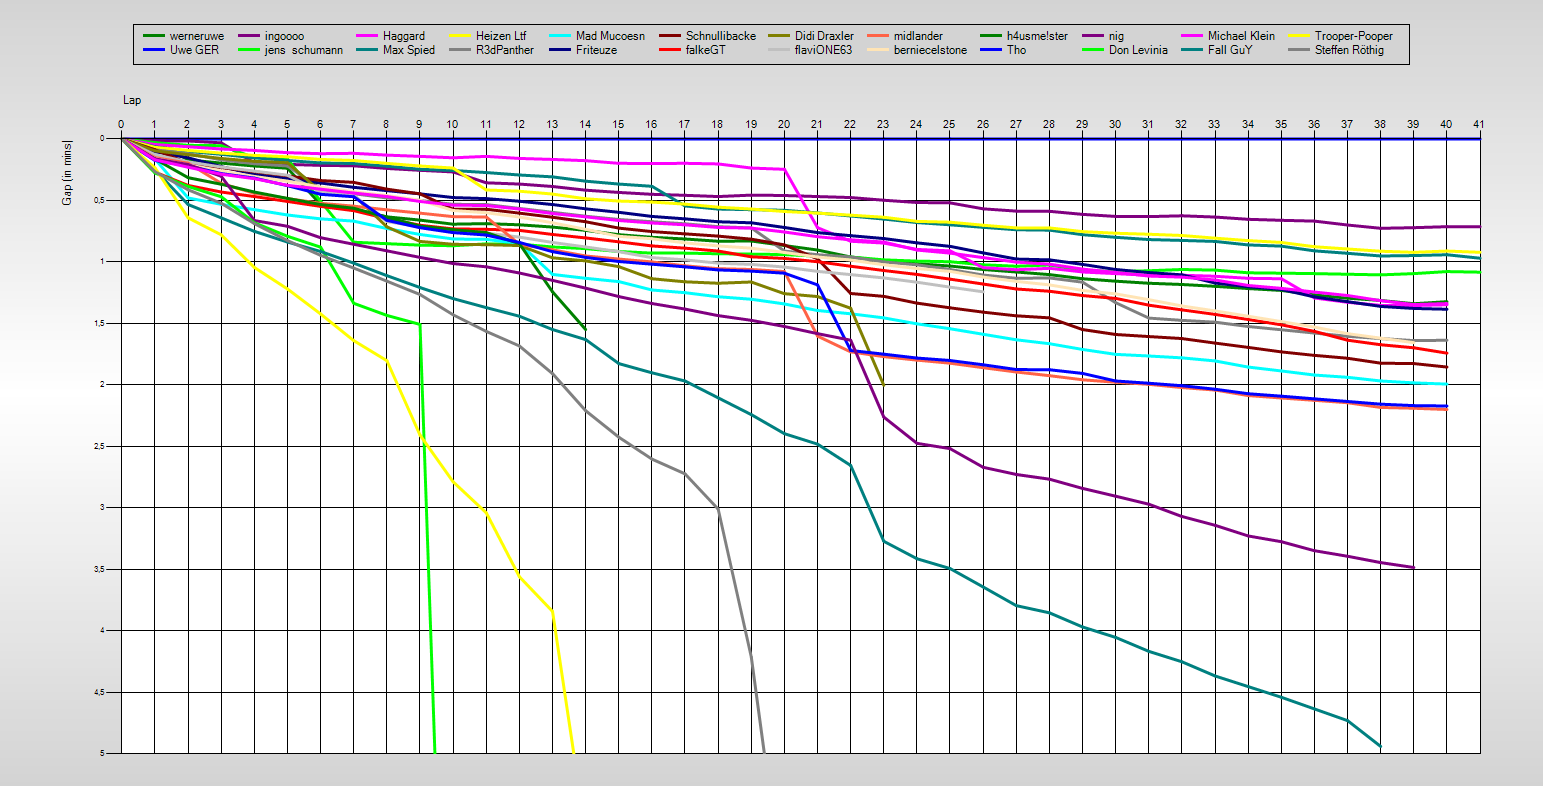The image size is (1543, 786).
Task: Click lap number 20 on top axis
Action: click(784, 125)
